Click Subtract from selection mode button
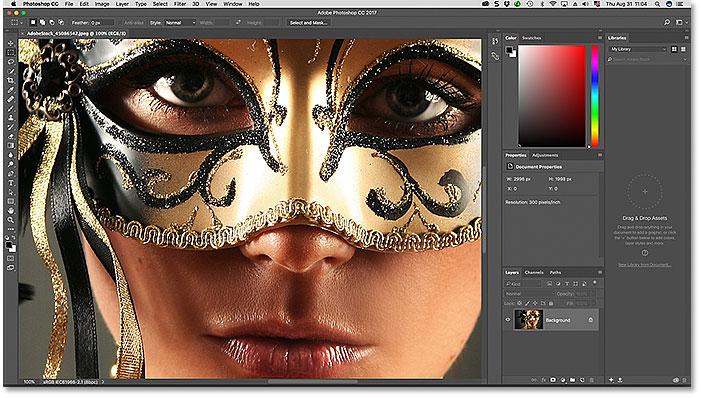701x398 pixels. (x=52, y=22)
